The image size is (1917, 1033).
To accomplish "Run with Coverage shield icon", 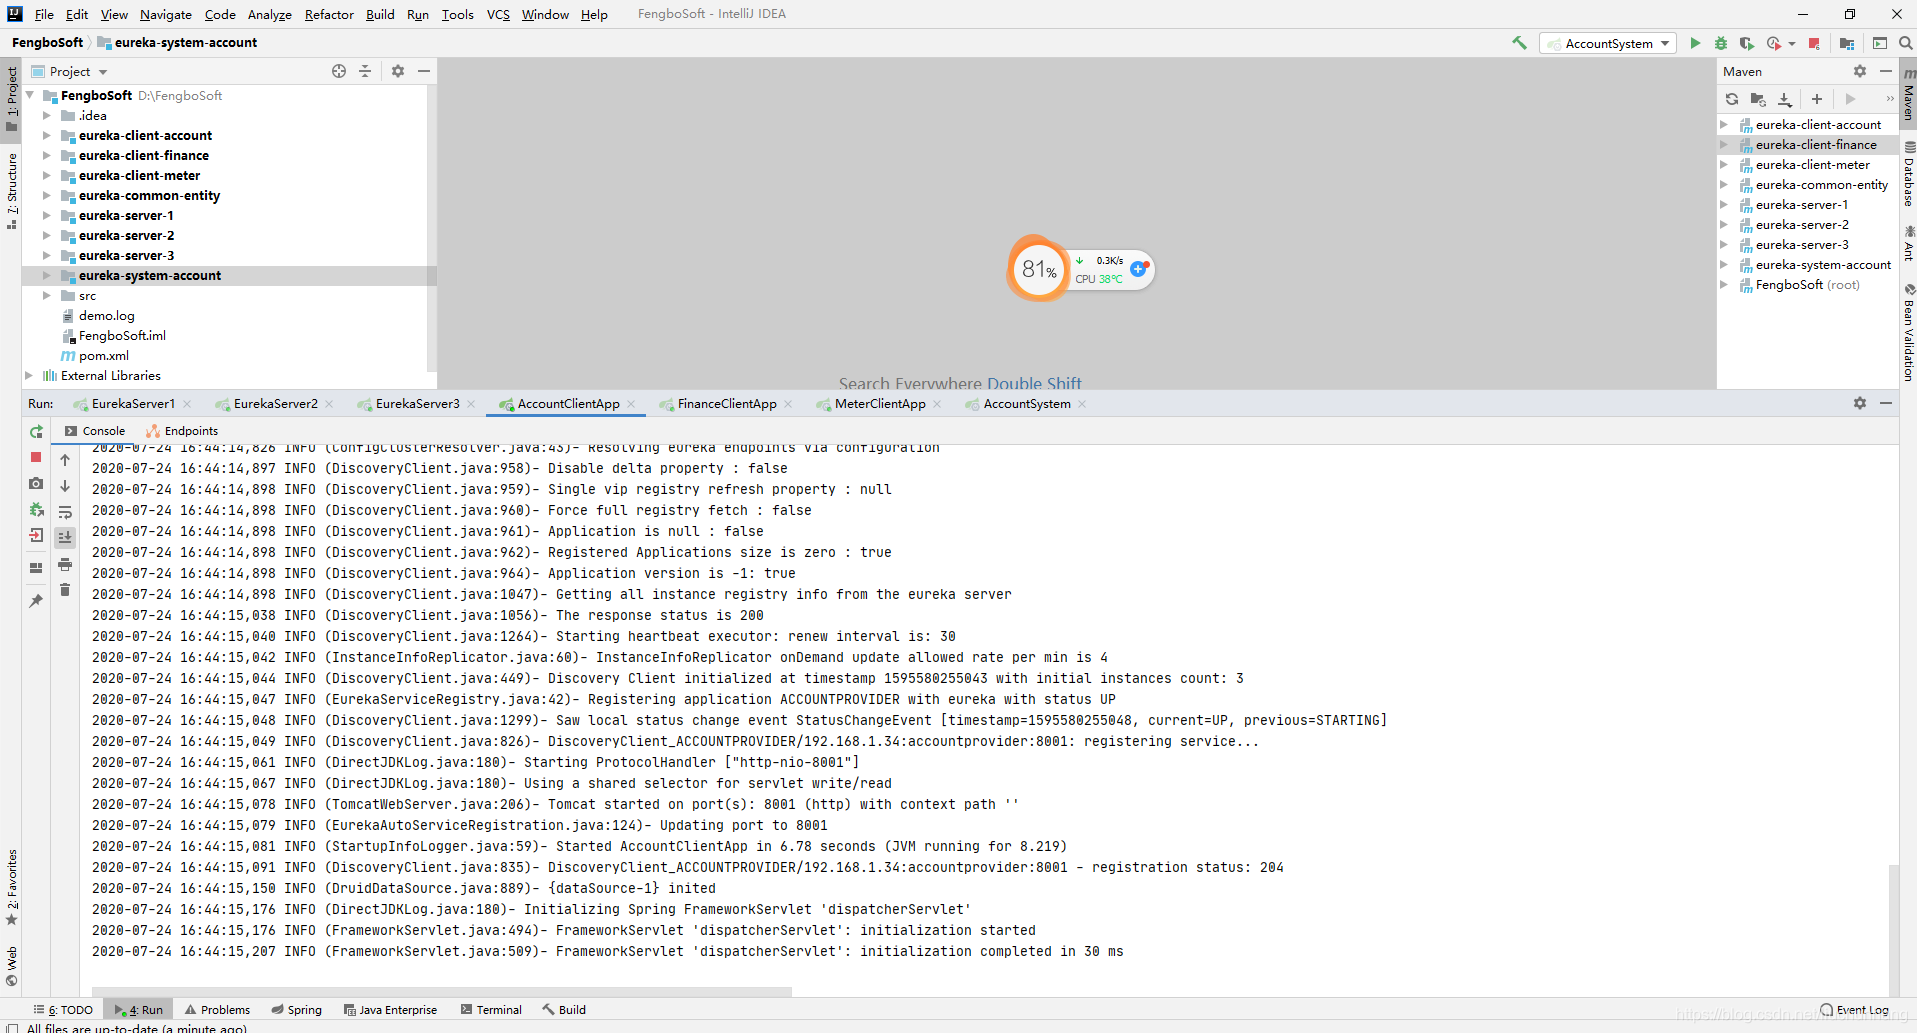I will point(1747,43).
